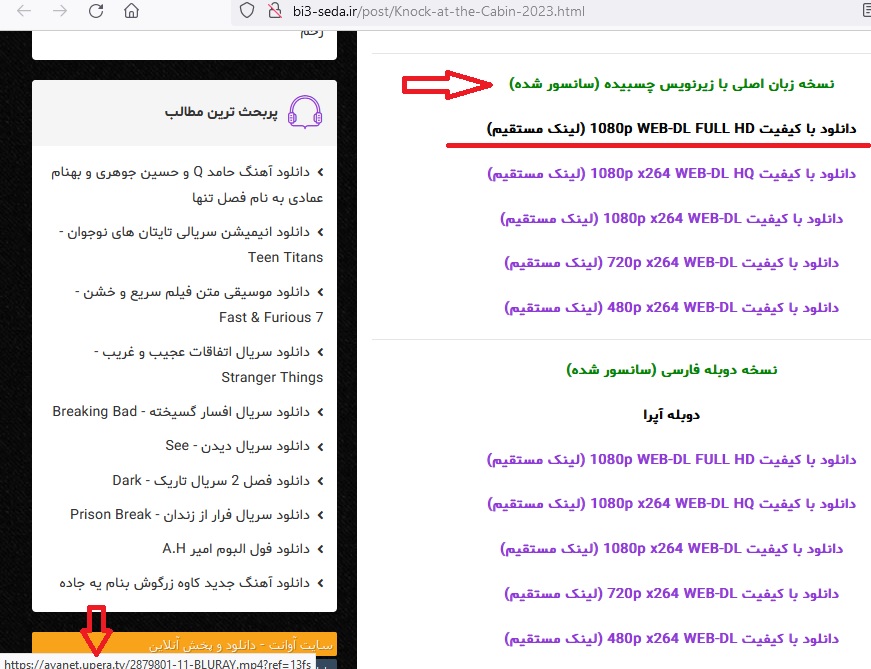
Task: Click the green subtitled version heading text
Action: [x=672, y=84]
